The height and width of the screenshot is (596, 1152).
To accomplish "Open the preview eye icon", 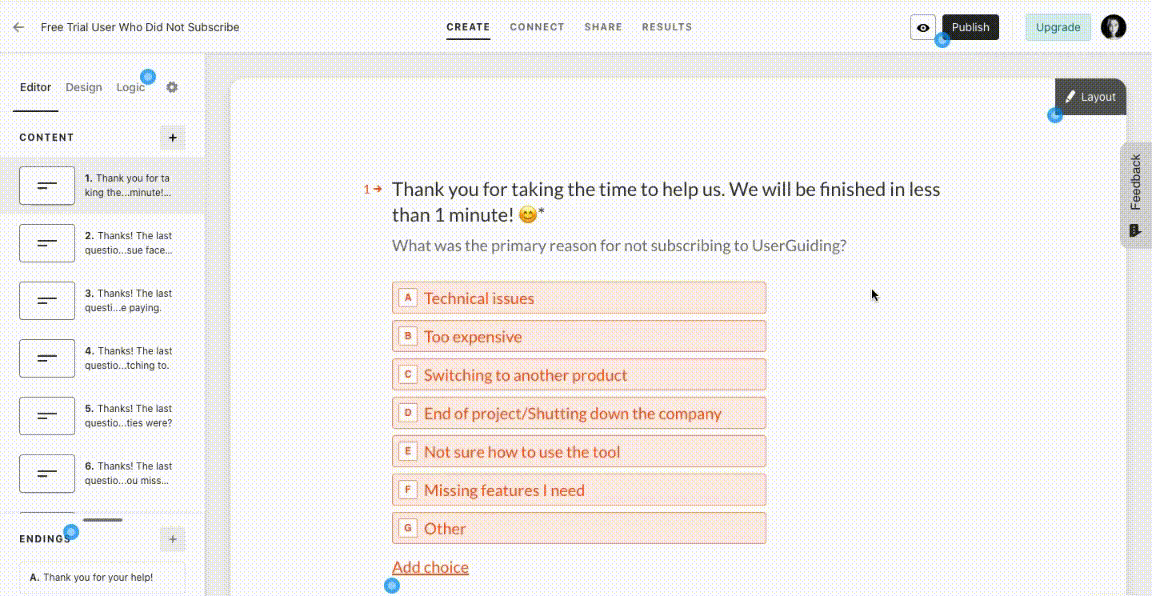I will click(x=923, y=28).
